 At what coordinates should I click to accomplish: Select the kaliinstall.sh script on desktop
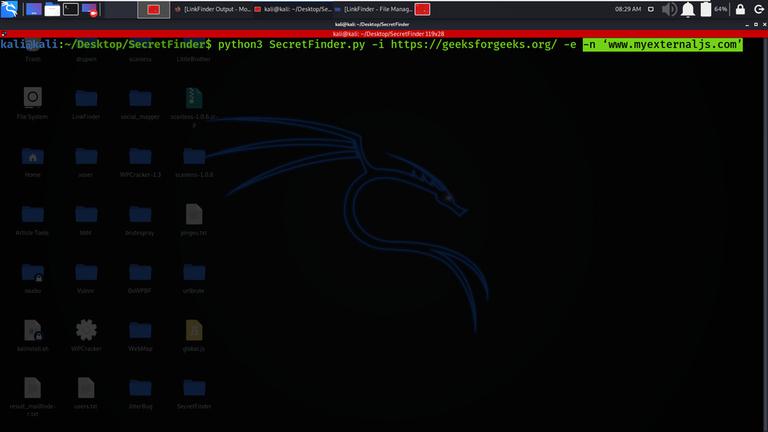point(32,335)
